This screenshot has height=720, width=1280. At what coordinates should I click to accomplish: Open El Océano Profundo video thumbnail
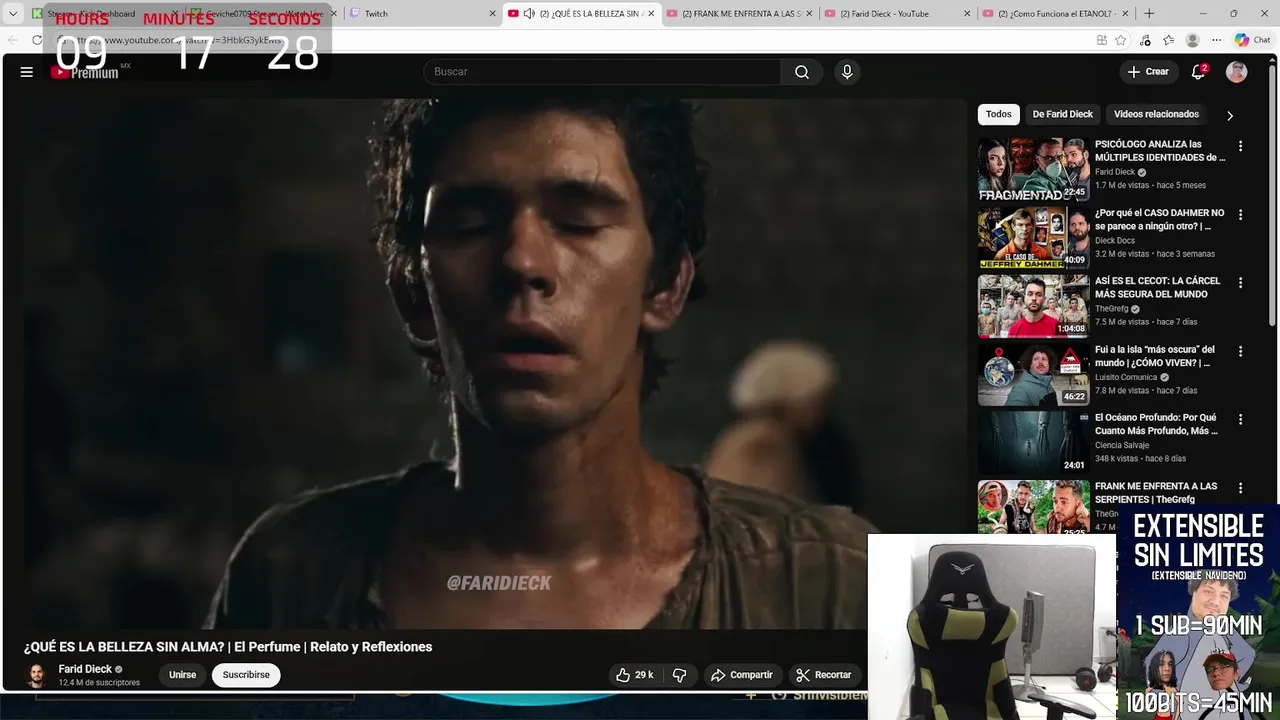coord(1033,443)
